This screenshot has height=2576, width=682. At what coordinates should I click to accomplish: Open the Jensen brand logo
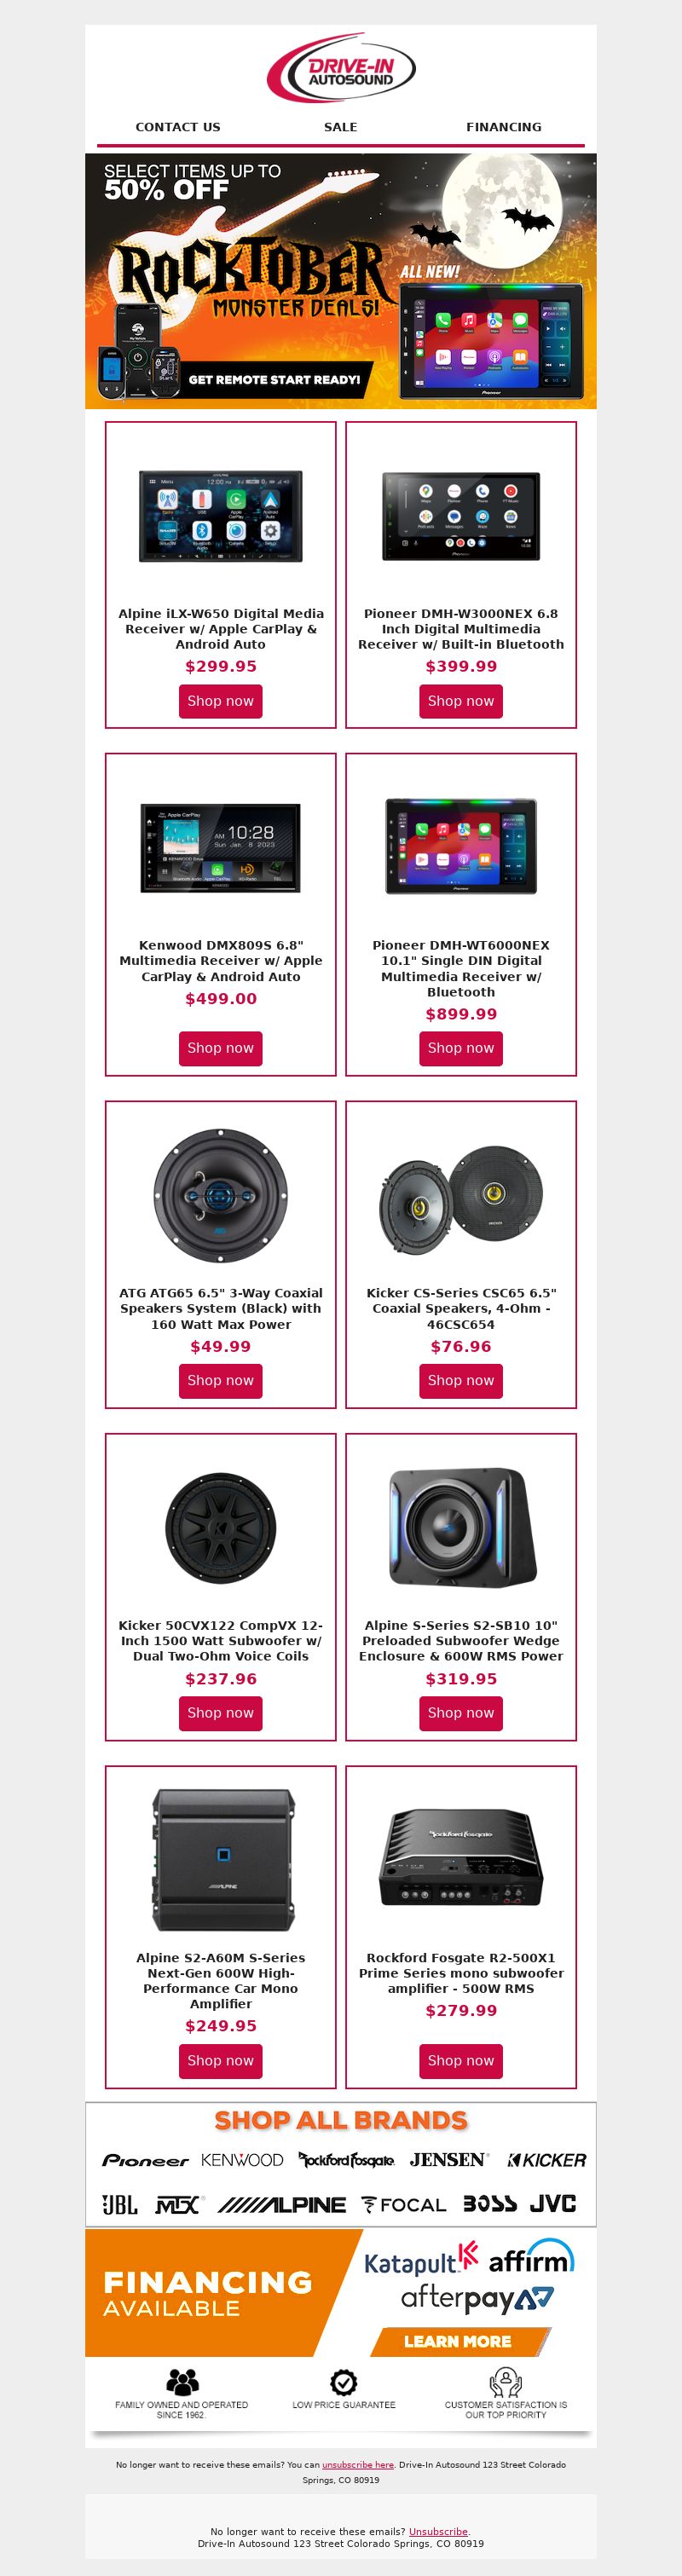coord(449,2159)
